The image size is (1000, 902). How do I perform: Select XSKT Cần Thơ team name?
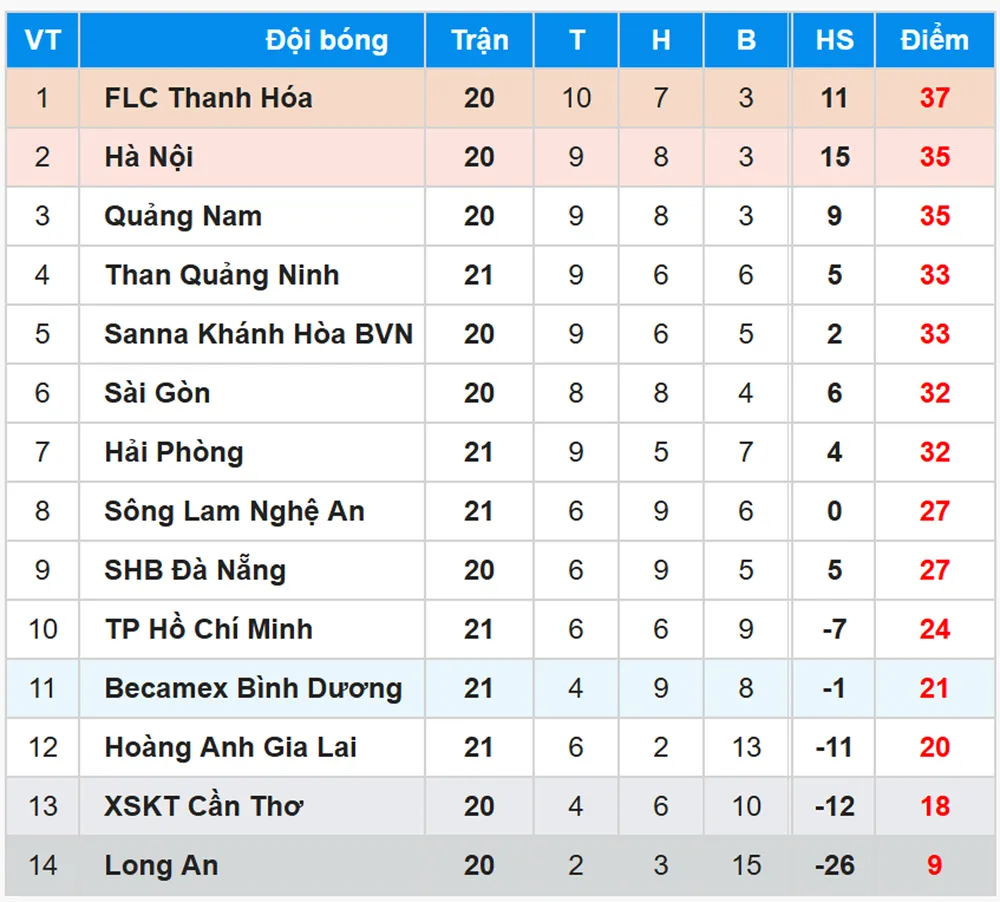pos(204,806)
